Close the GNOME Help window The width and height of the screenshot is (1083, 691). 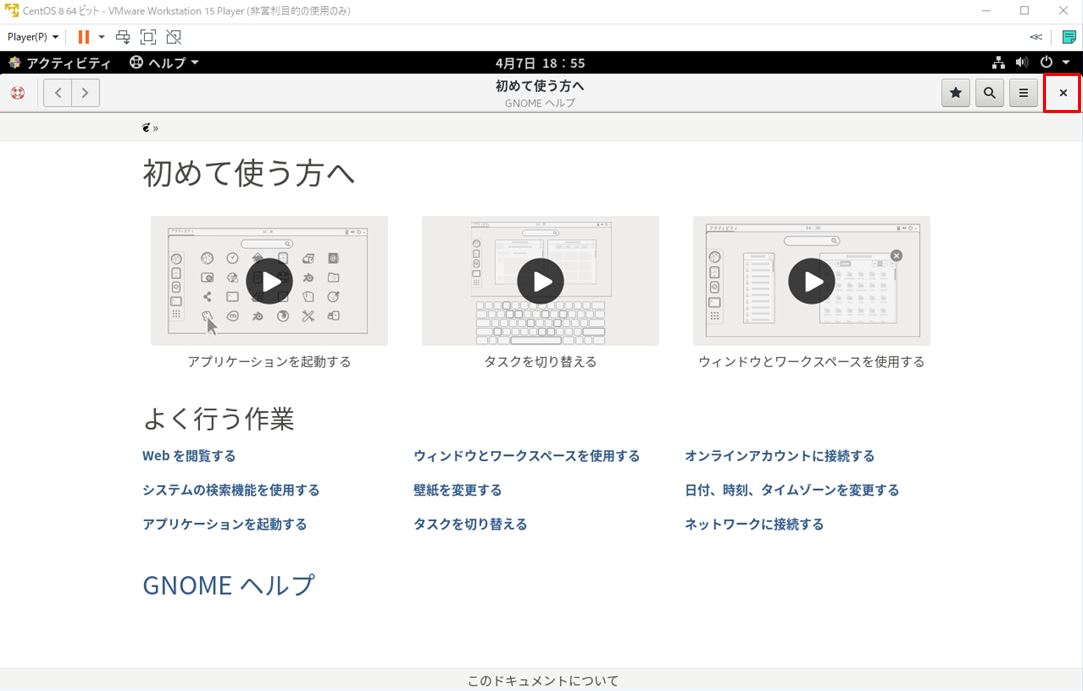click(x=1063, y=93)
